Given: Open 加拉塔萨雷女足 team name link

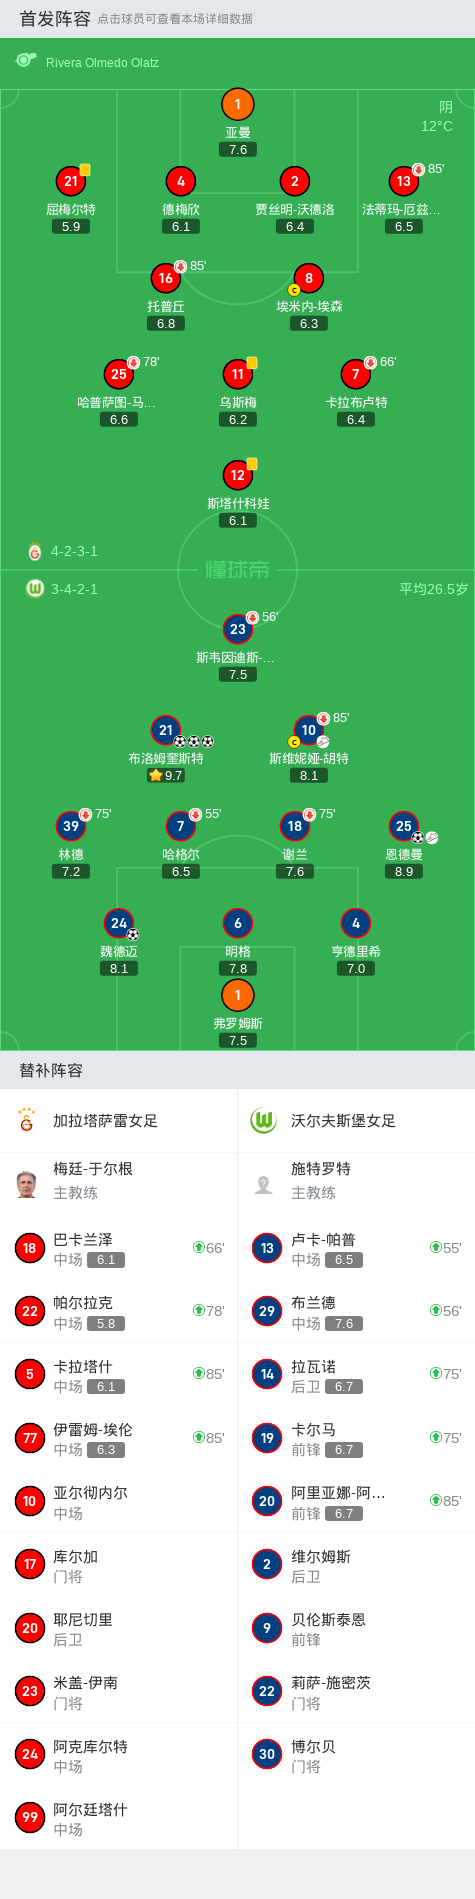Looking at the screenshot, I should [105, 1121].
